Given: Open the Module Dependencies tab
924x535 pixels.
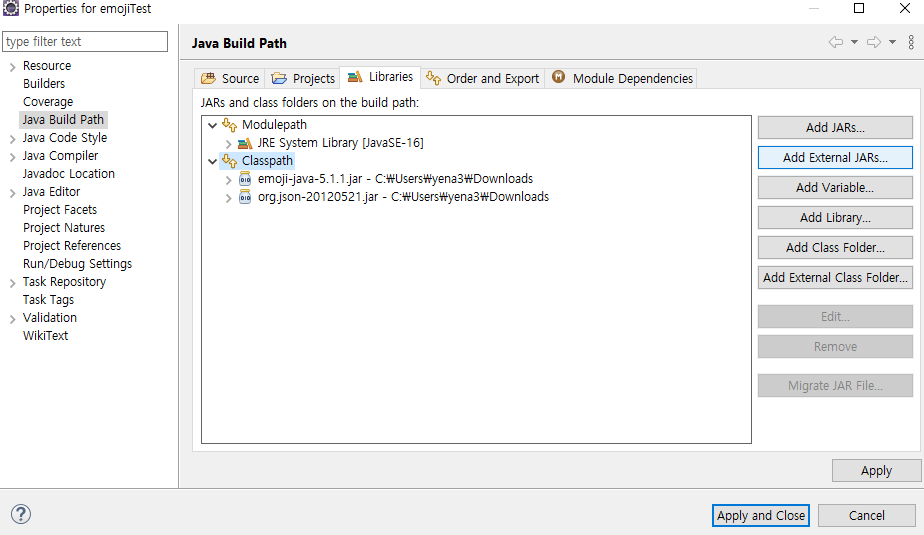Looking at the screenshot, I should tap(622, 78).
